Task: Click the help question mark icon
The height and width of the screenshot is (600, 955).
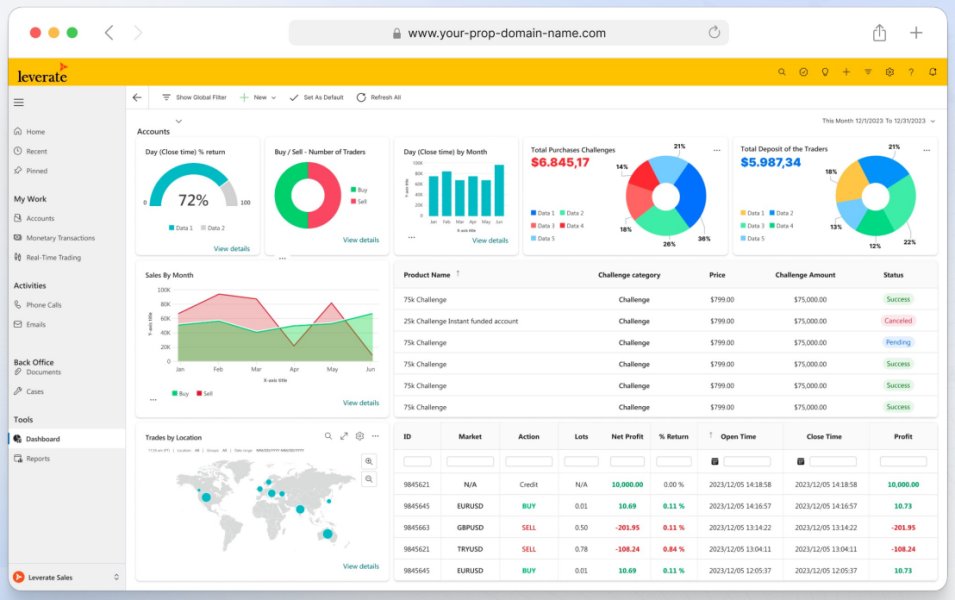Action: 911,72
